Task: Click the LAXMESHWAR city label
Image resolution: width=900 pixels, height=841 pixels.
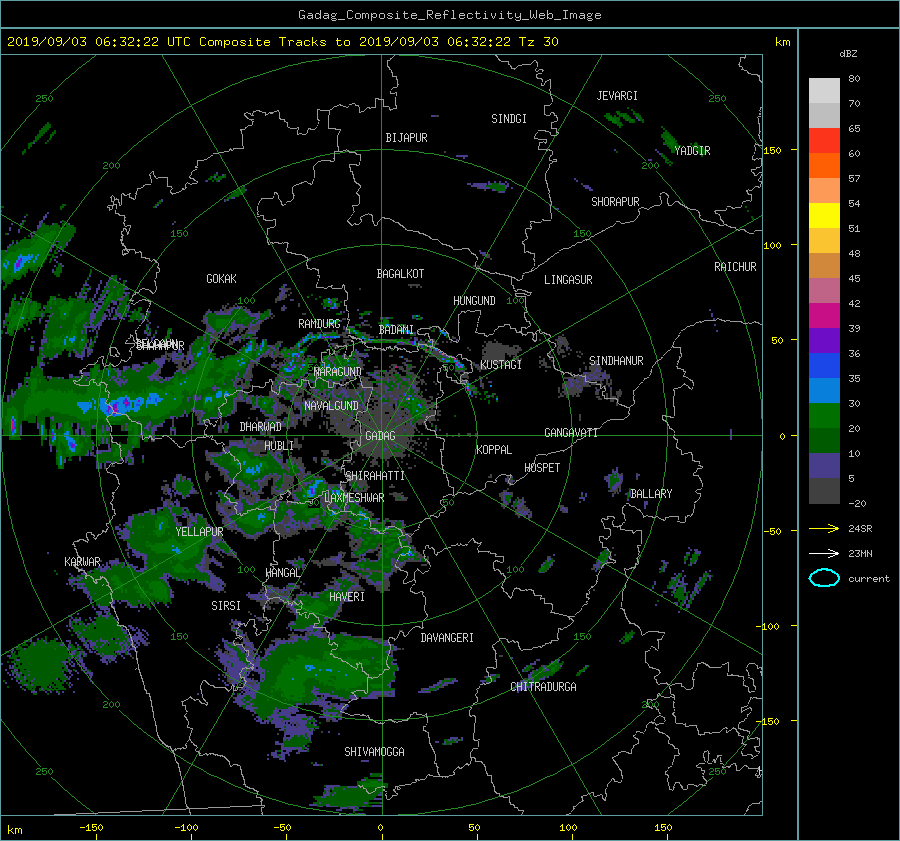Action: (x=354, y=498)
